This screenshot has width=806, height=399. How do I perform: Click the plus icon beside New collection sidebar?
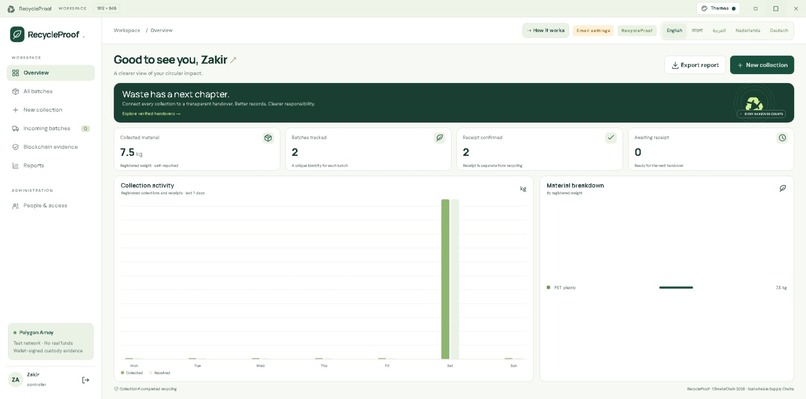tap(15, 110)
